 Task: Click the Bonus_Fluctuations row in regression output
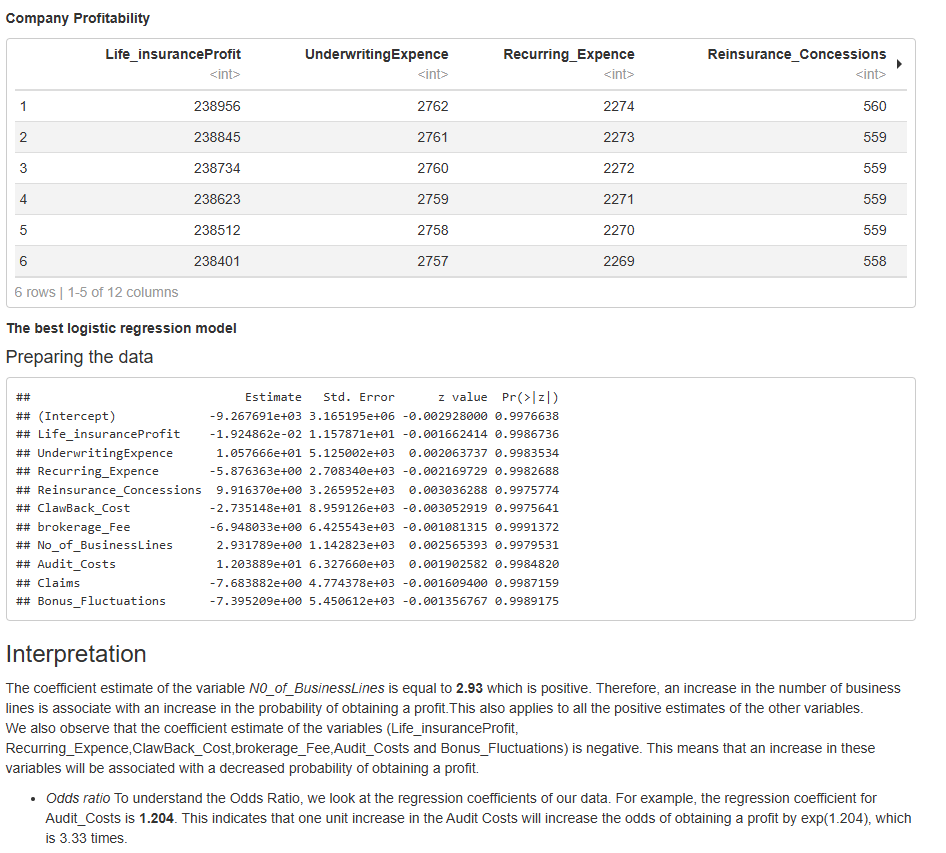pyautogui.click(x=101, y=601)
